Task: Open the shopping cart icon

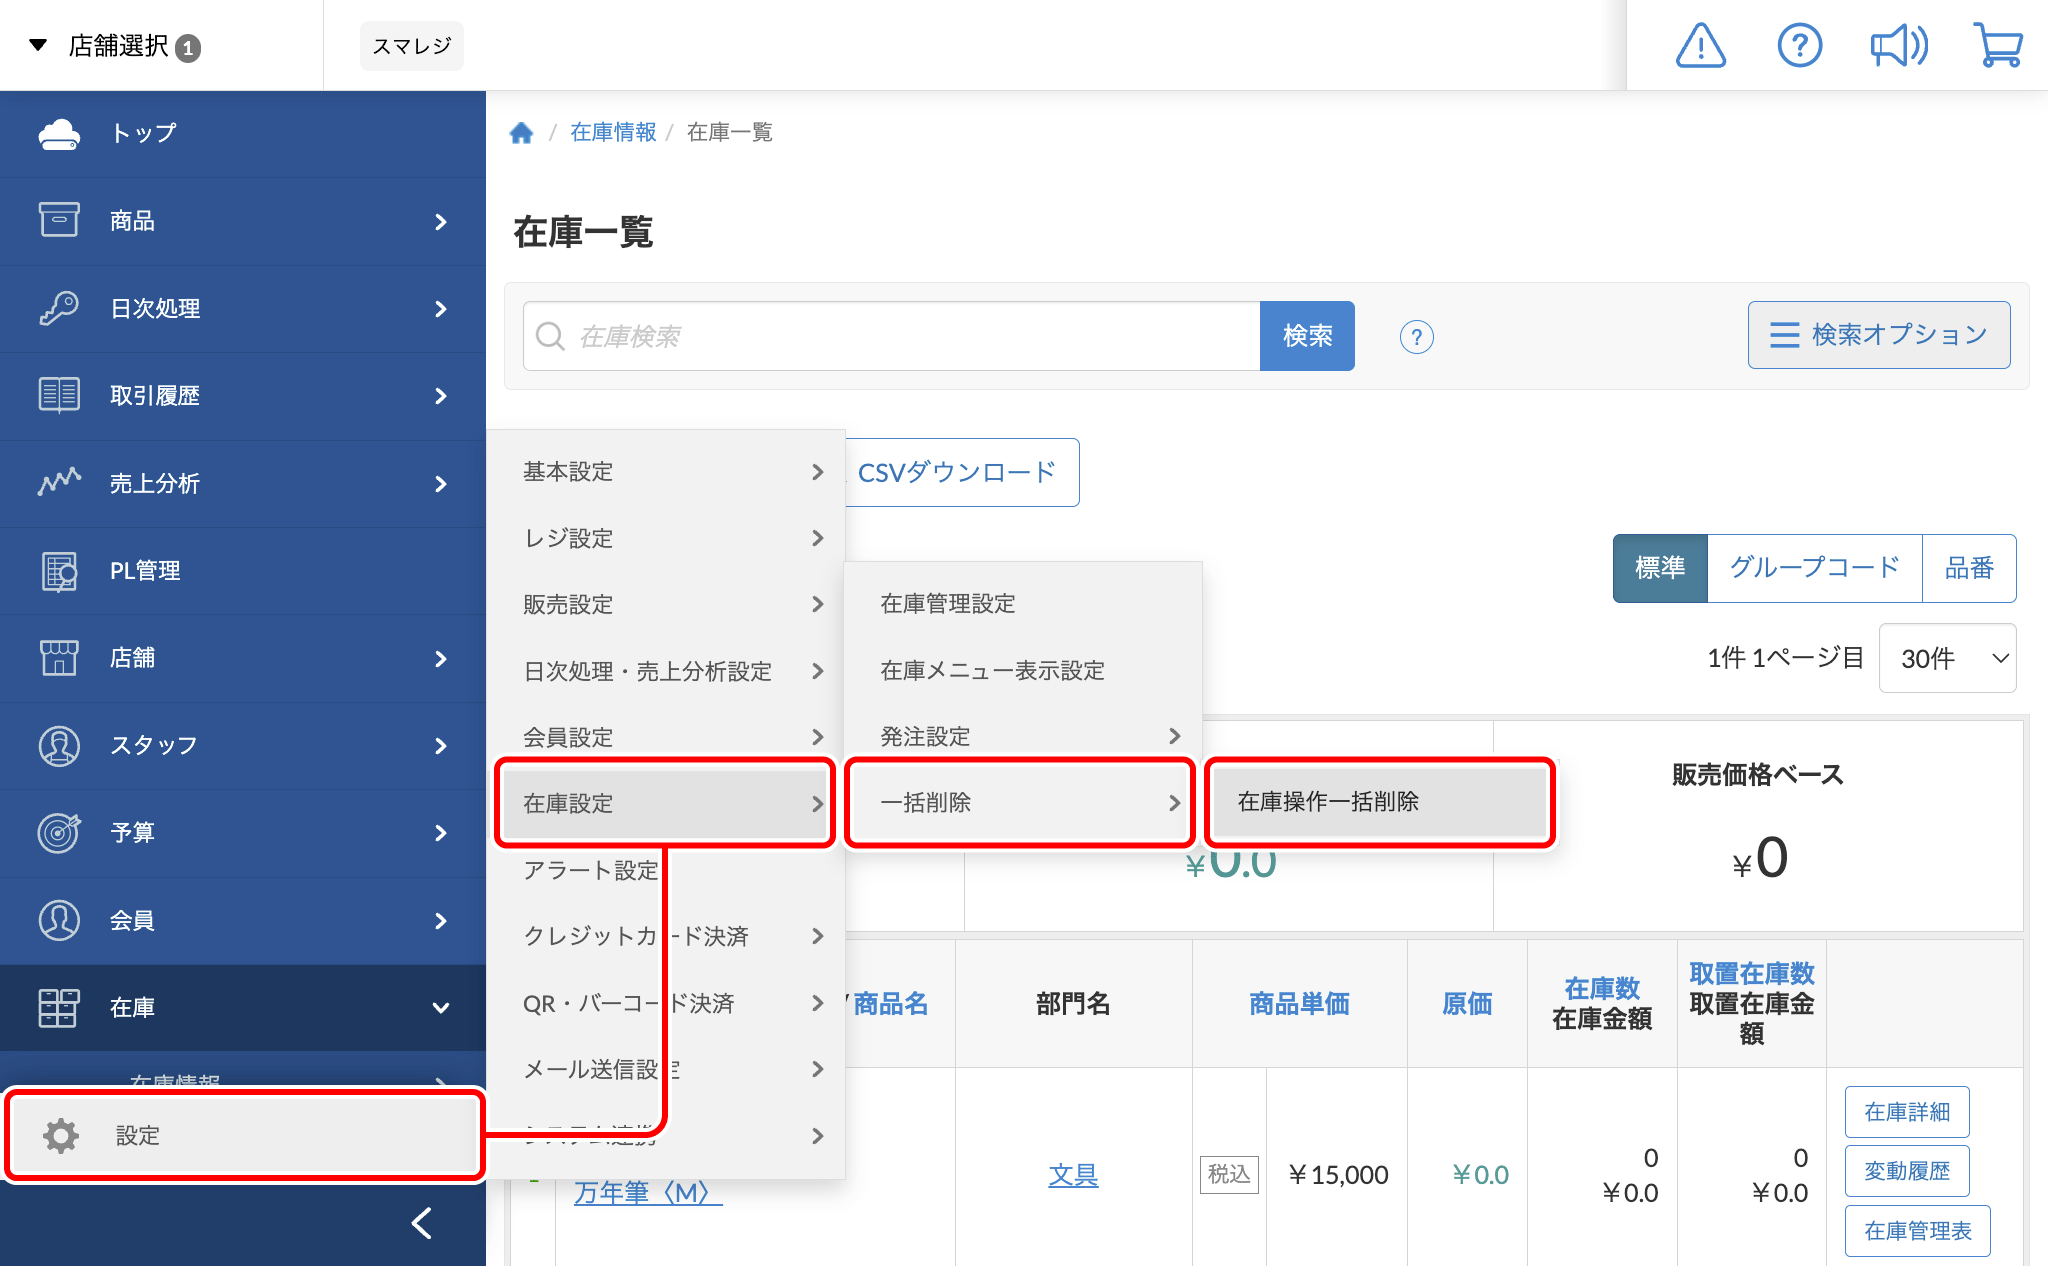Action: coord(1997,46)
